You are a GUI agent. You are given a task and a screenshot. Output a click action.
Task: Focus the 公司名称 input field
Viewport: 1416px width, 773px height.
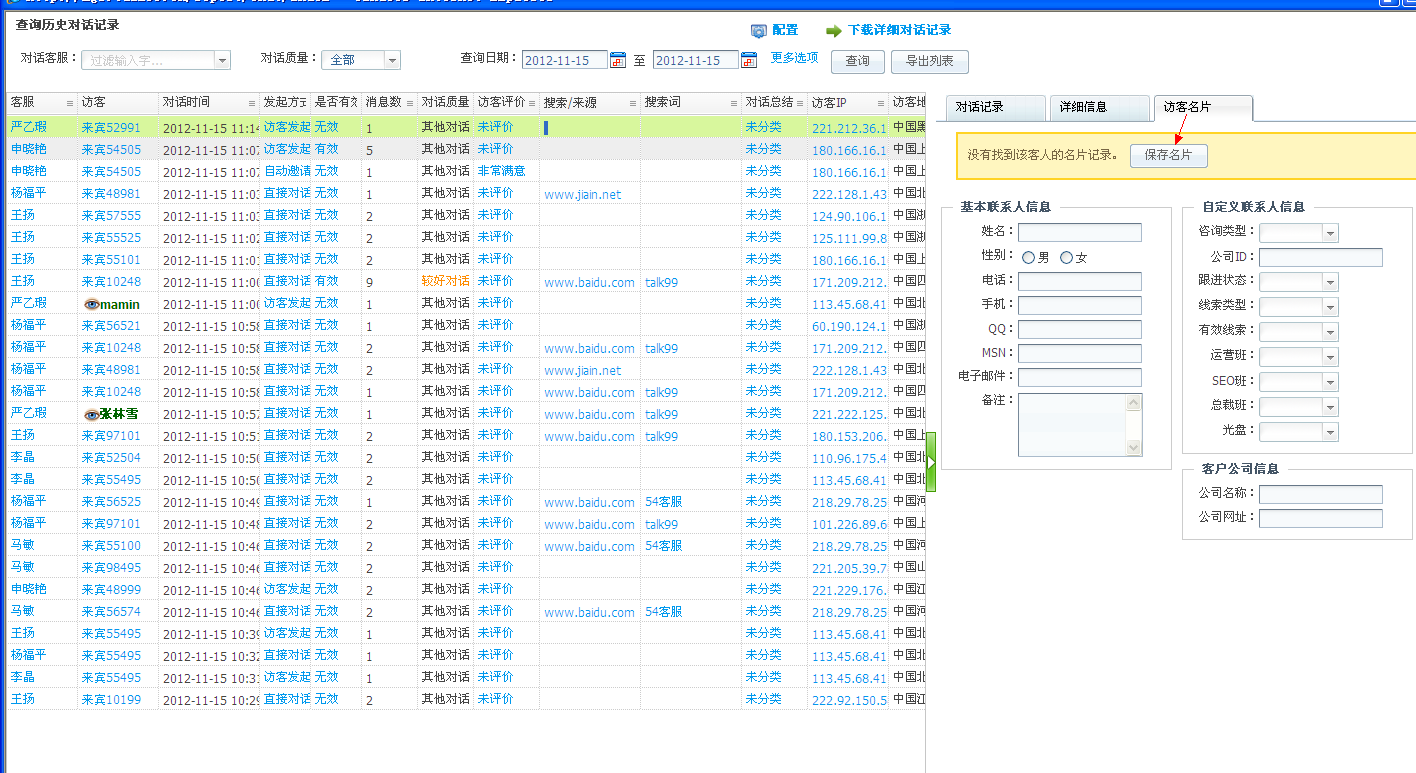point(1321,495)
